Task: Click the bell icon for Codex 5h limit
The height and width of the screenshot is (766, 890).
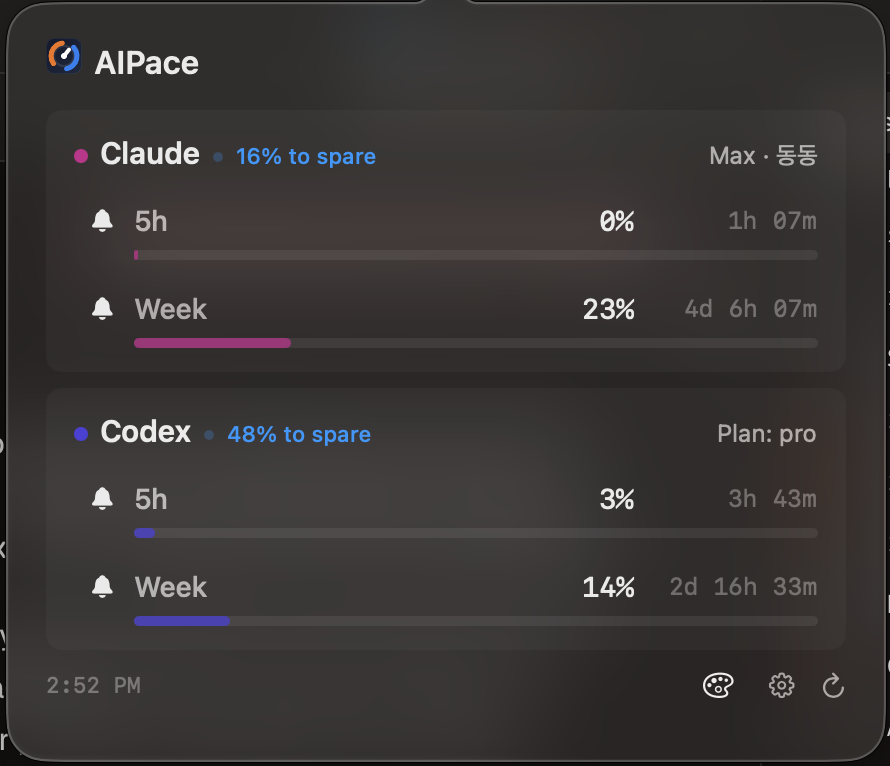Action: click(x=102, y=499)
